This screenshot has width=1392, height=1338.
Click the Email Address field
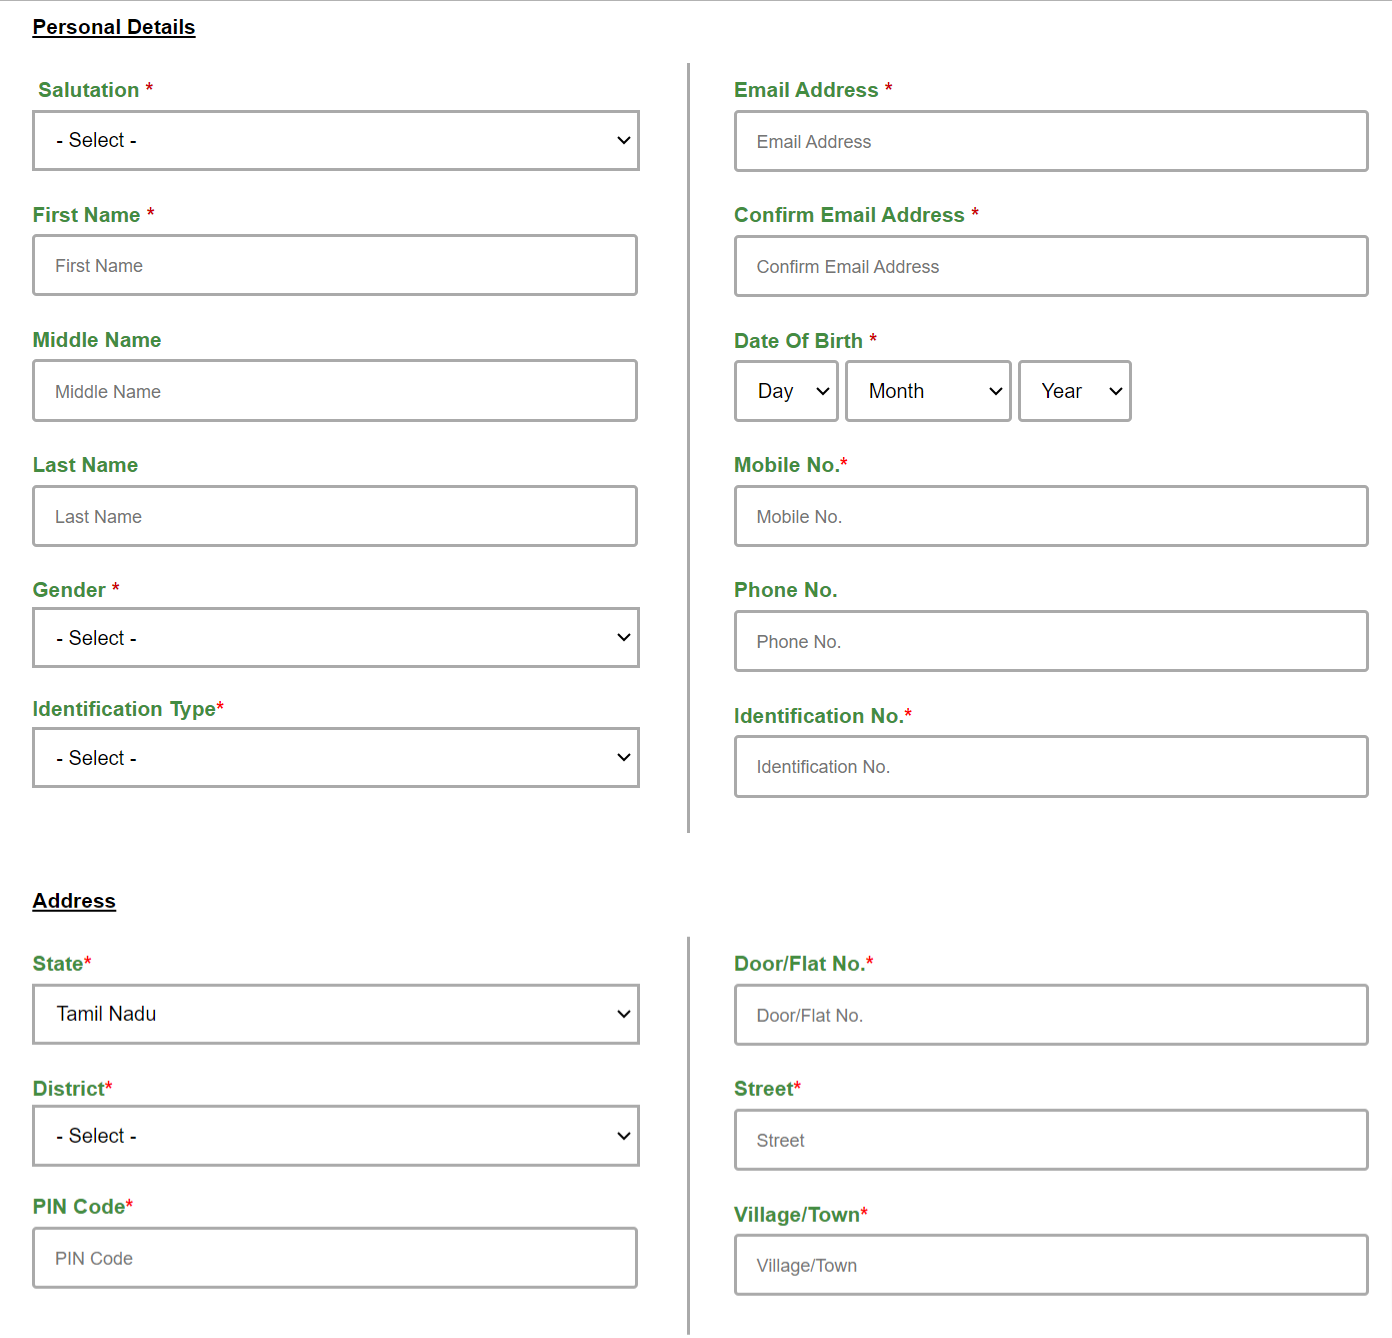click(1051, 141)
